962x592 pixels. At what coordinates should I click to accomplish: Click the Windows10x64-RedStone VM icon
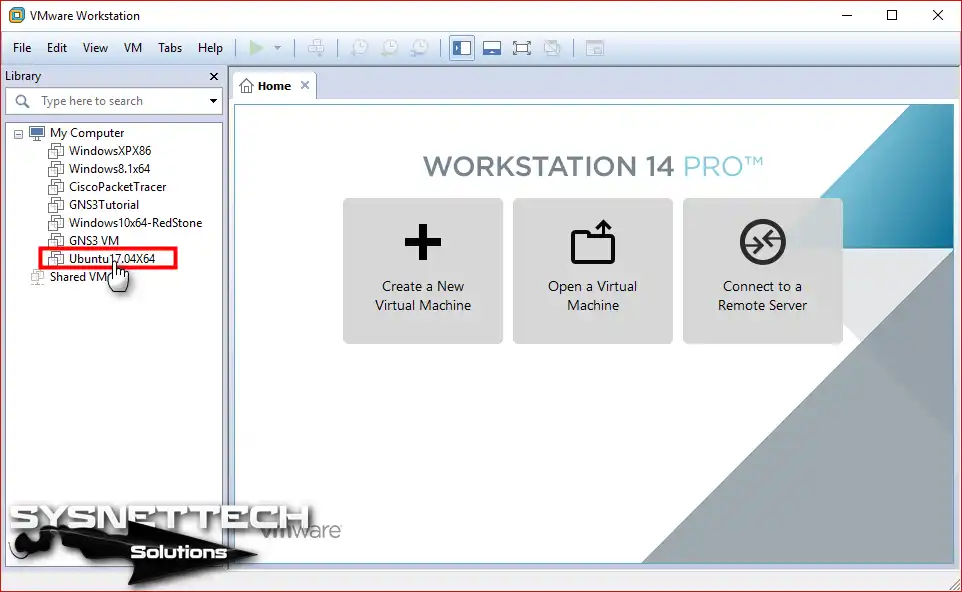coord(56,222)
